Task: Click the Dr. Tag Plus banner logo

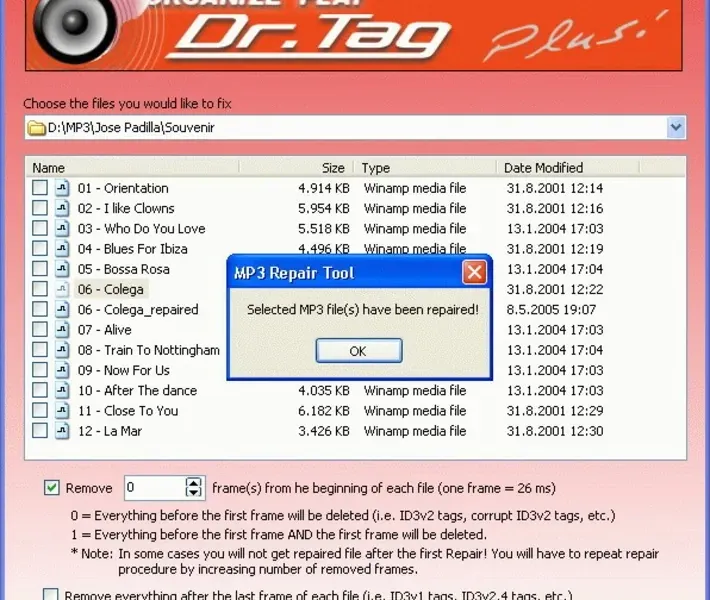Action: tap(353, 35)
